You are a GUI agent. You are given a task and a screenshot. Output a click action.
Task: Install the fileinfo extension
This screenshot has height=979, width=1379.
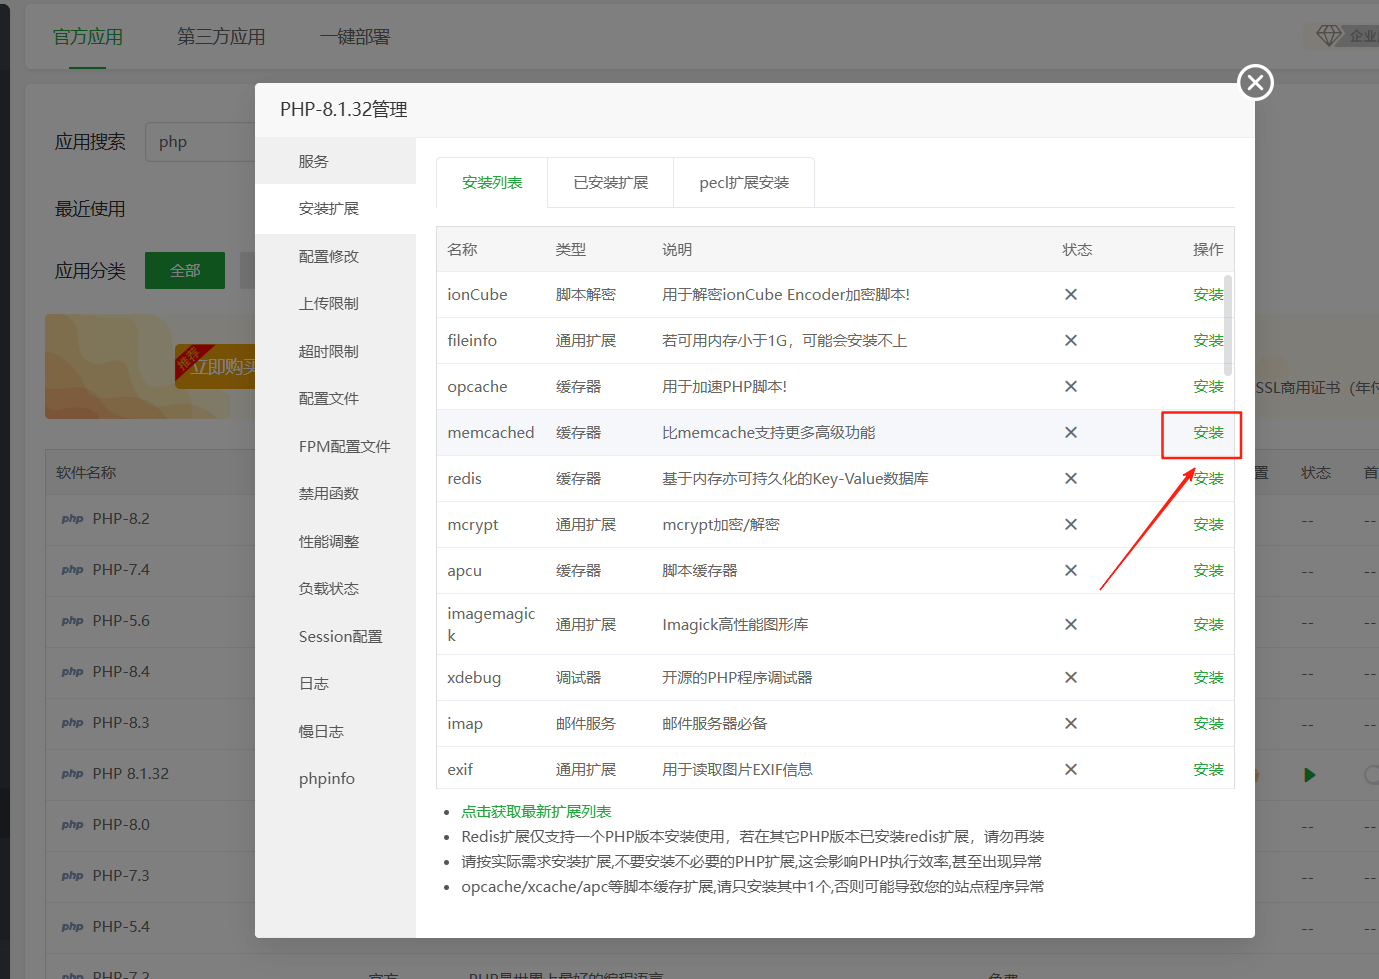point(1208,340)
